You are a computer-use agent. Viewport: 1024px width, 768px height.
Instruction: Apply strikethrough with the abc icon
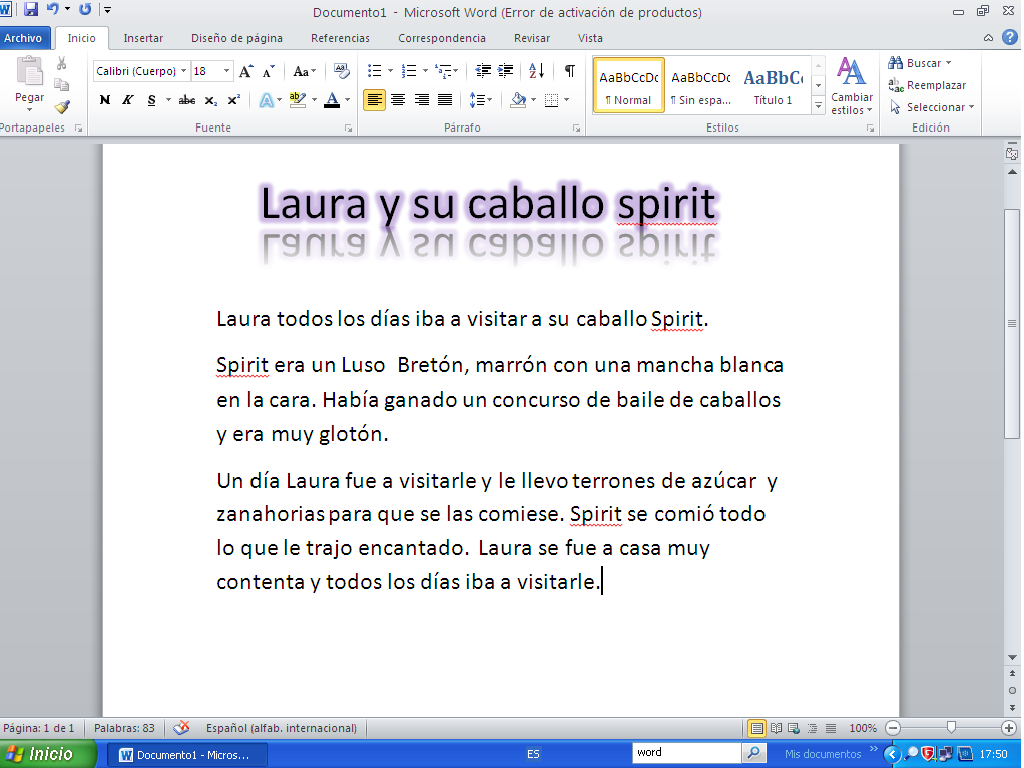[x=186, y=100]
